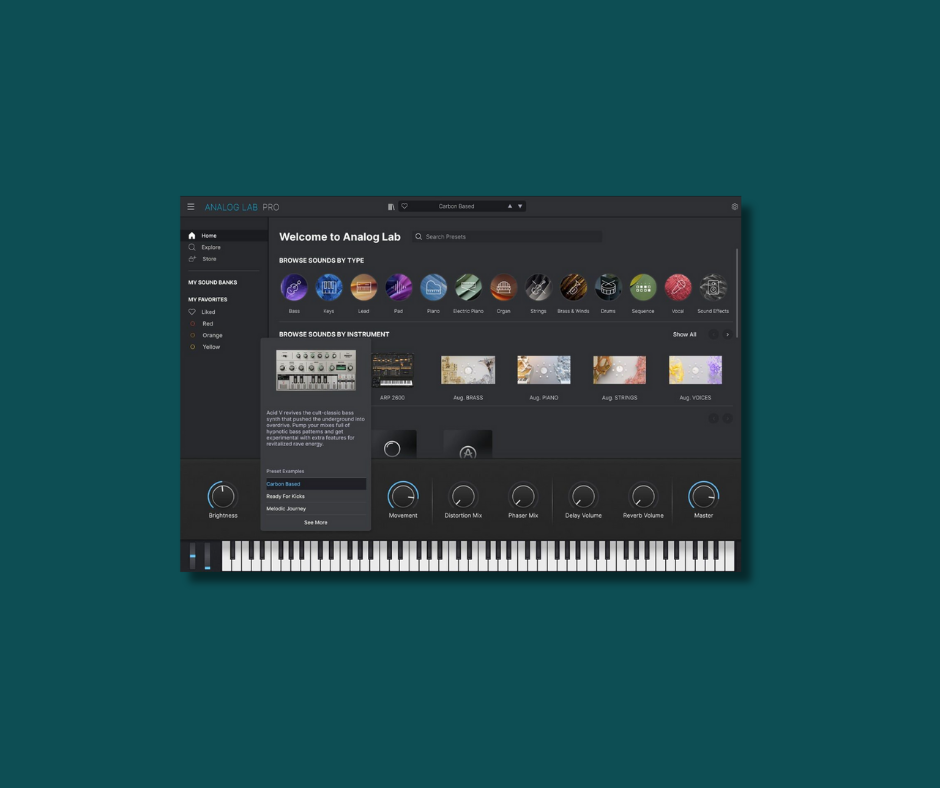
Task: Open the Explore section in sidebar
Action: click(x=210, y=247)
